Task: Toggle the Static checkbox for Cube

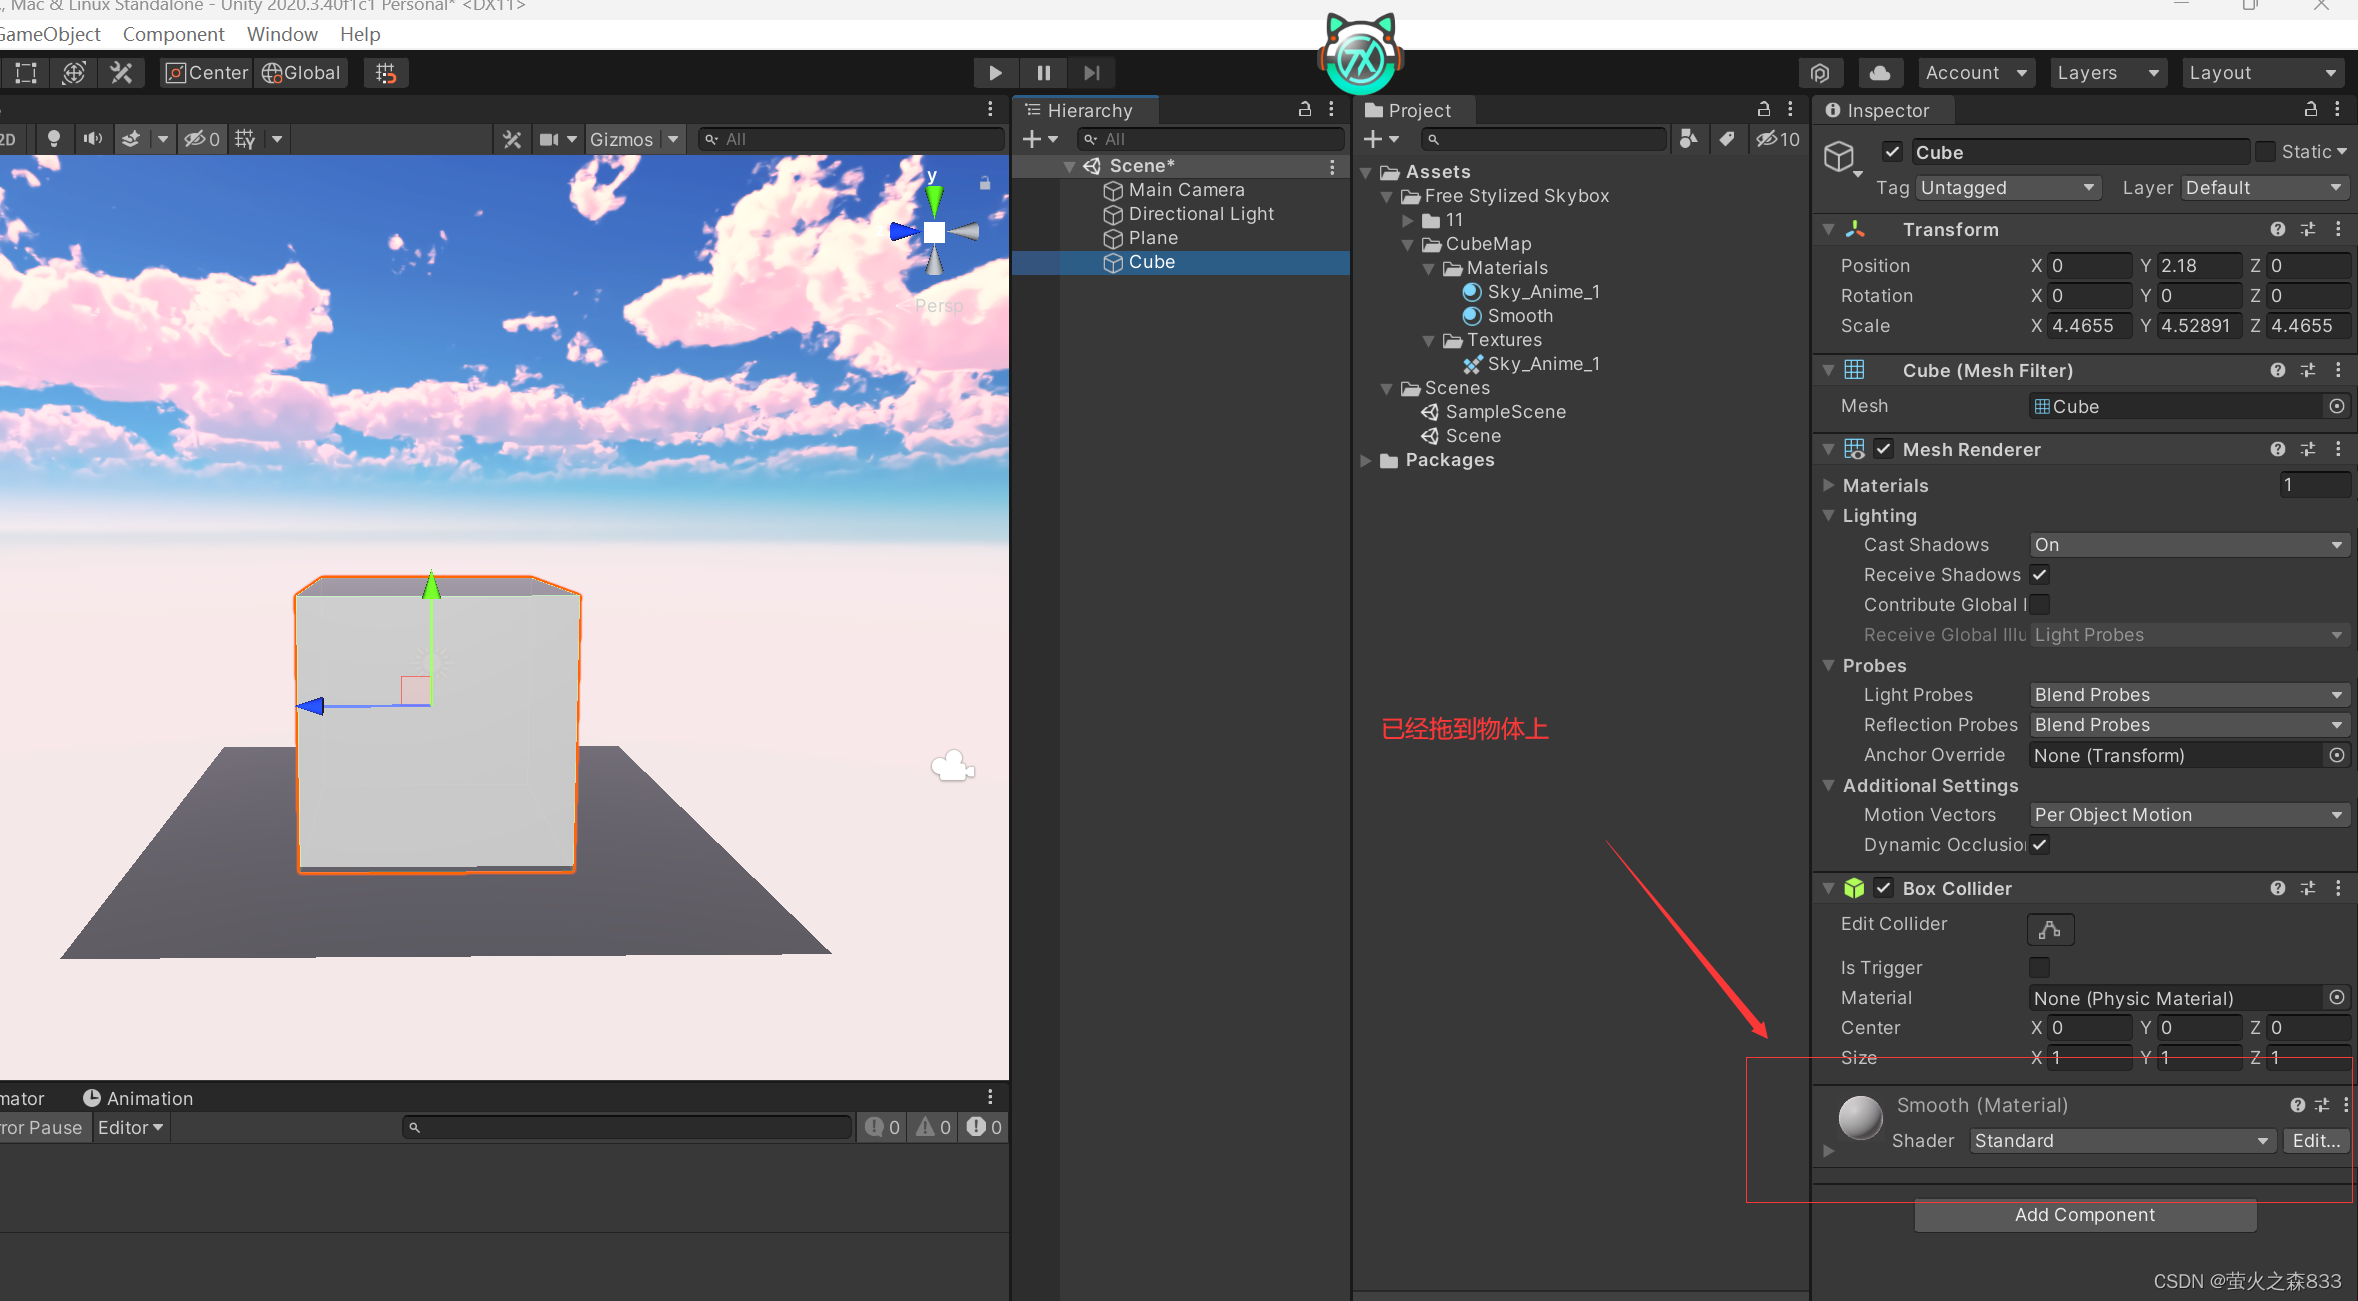Action: pyautogui.click(x=2266, y=152)
